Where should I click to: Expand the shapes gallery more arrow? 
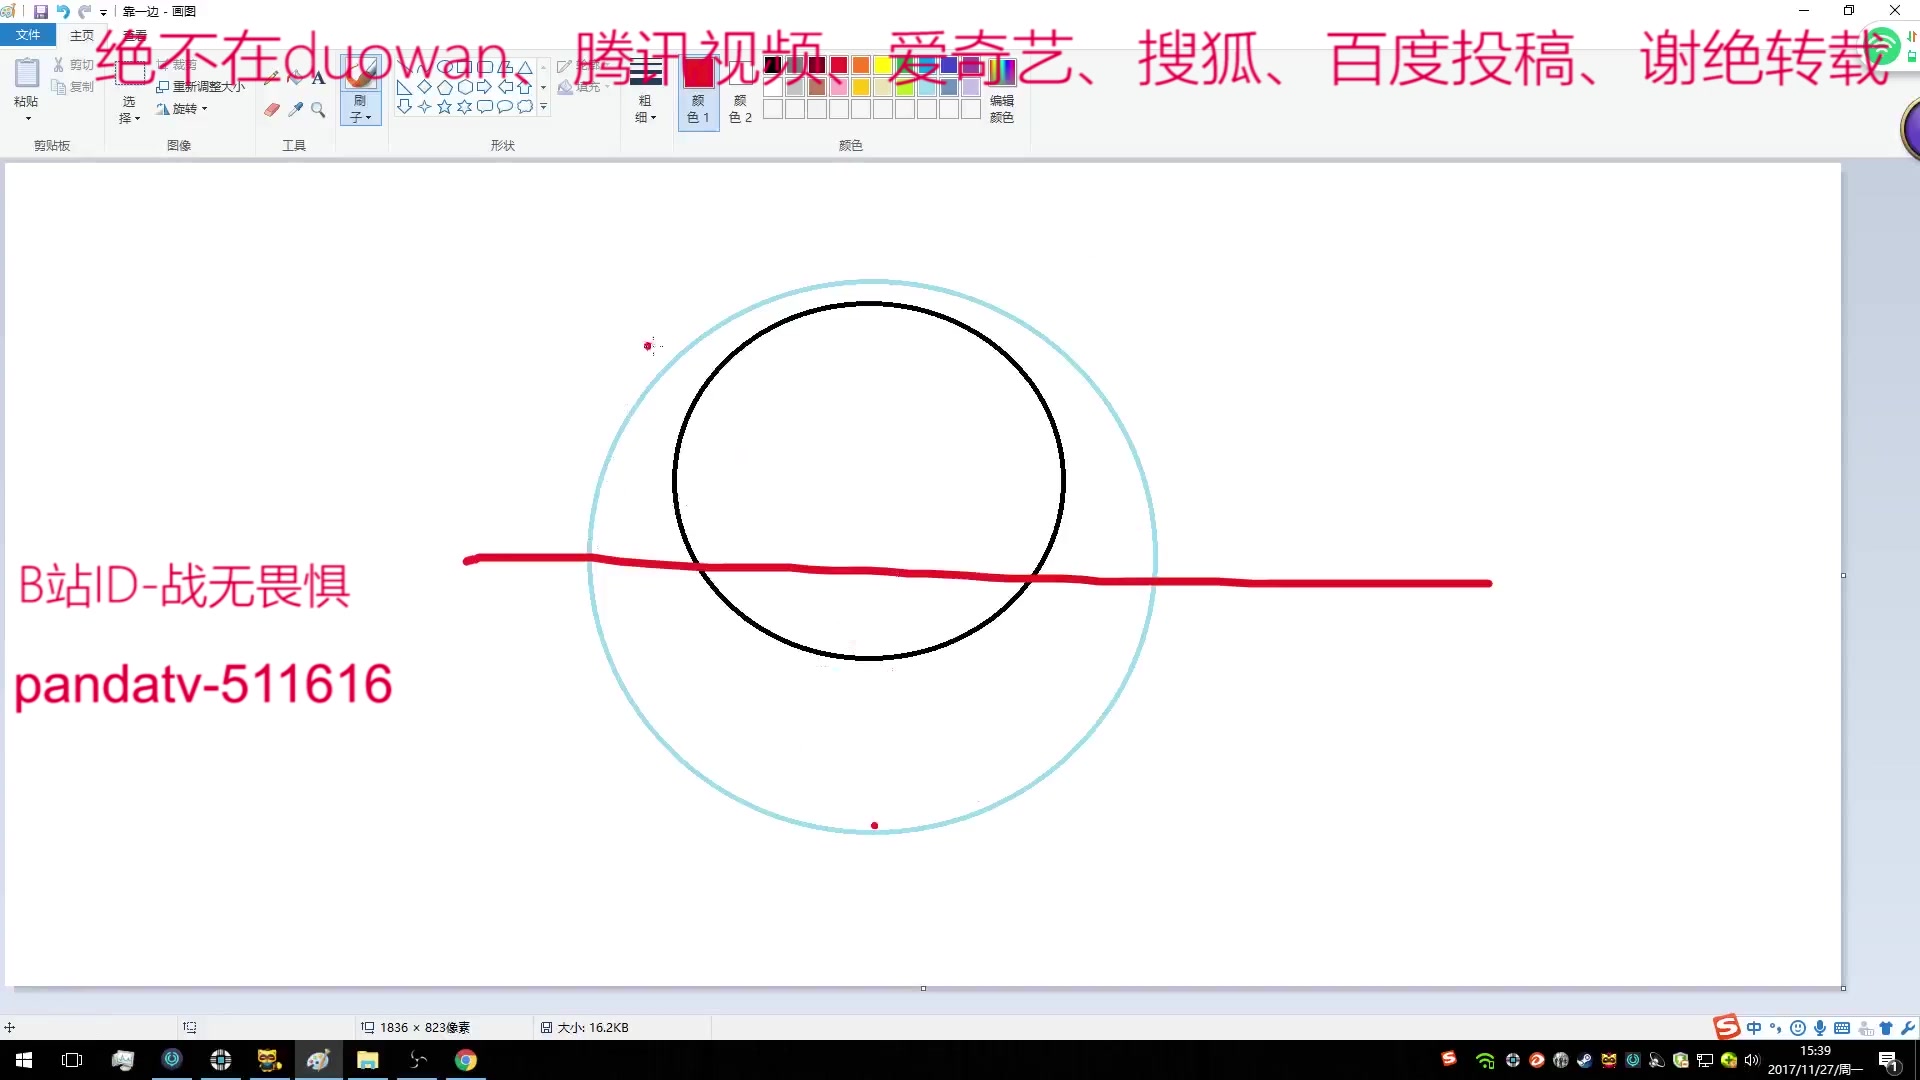click(543, 106)
